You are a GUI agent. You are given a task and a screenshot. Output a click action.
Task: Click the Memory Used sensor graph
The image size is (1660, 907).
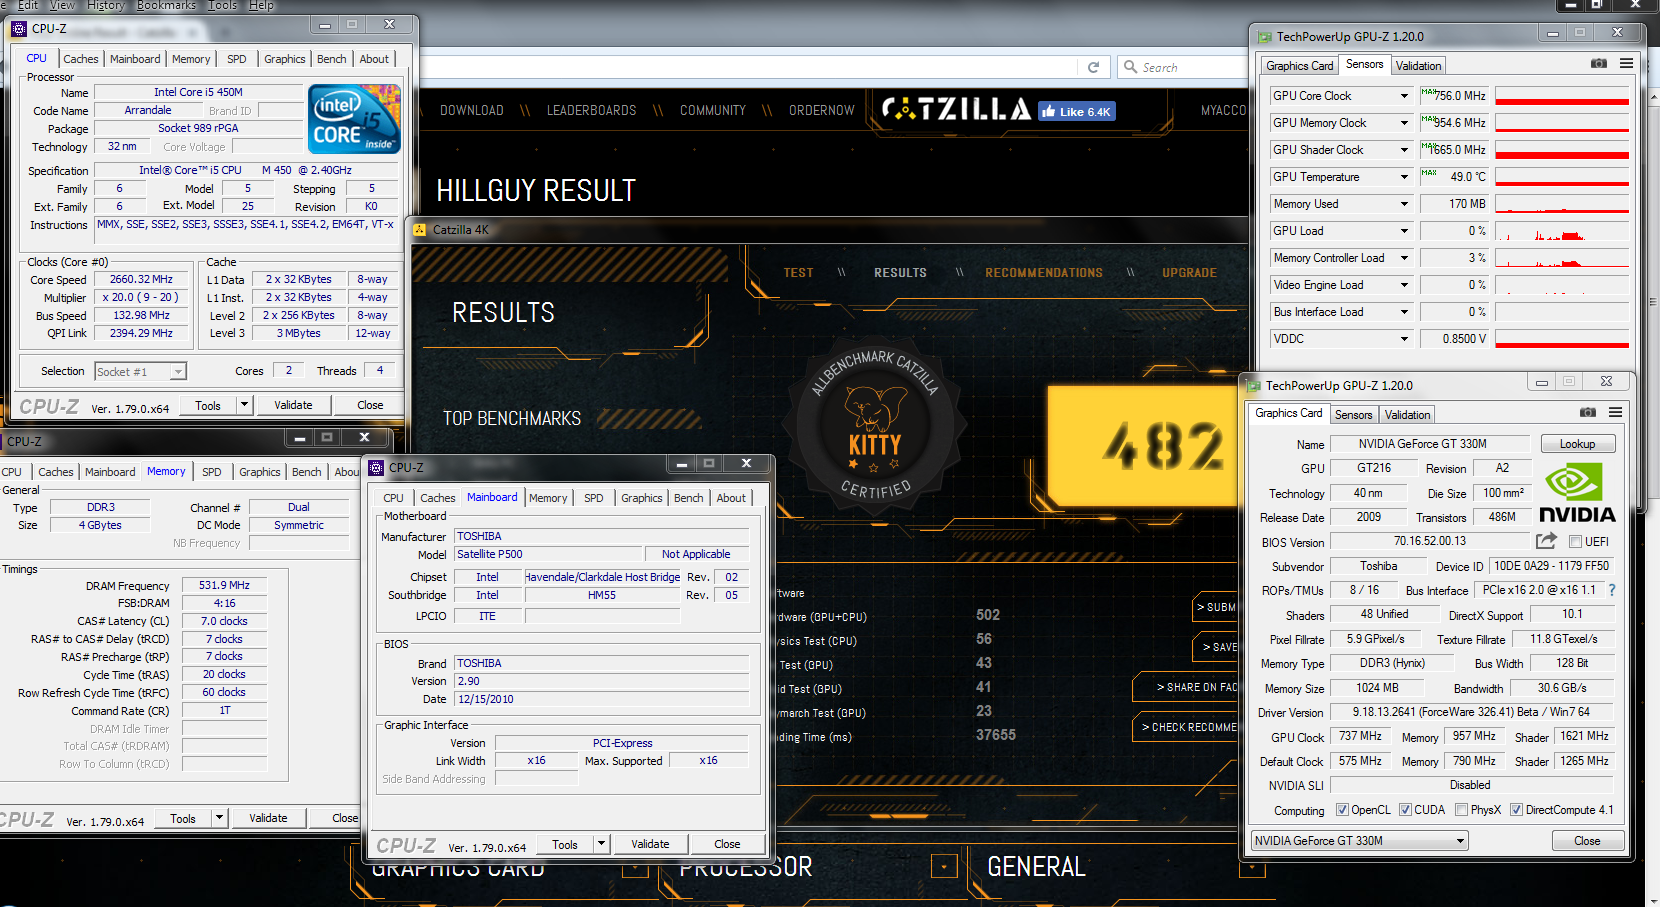coord(1562,204)
